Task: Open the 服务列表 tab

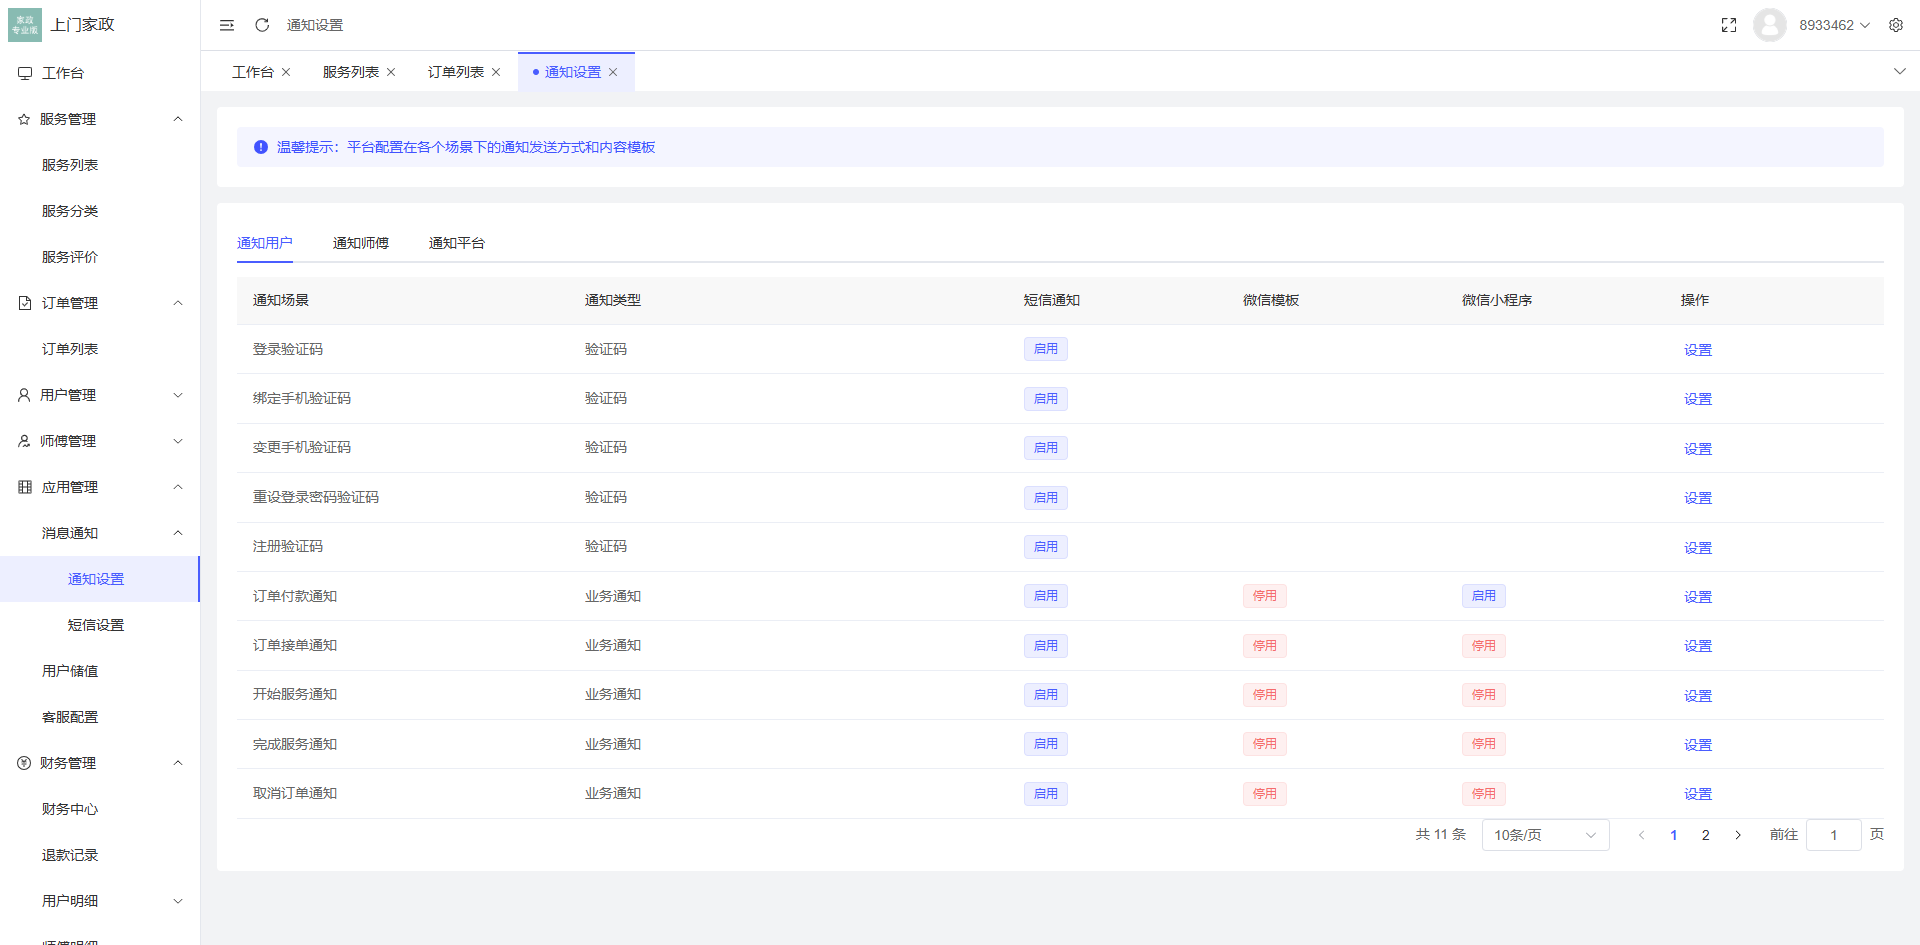Action: coord(349,71)
